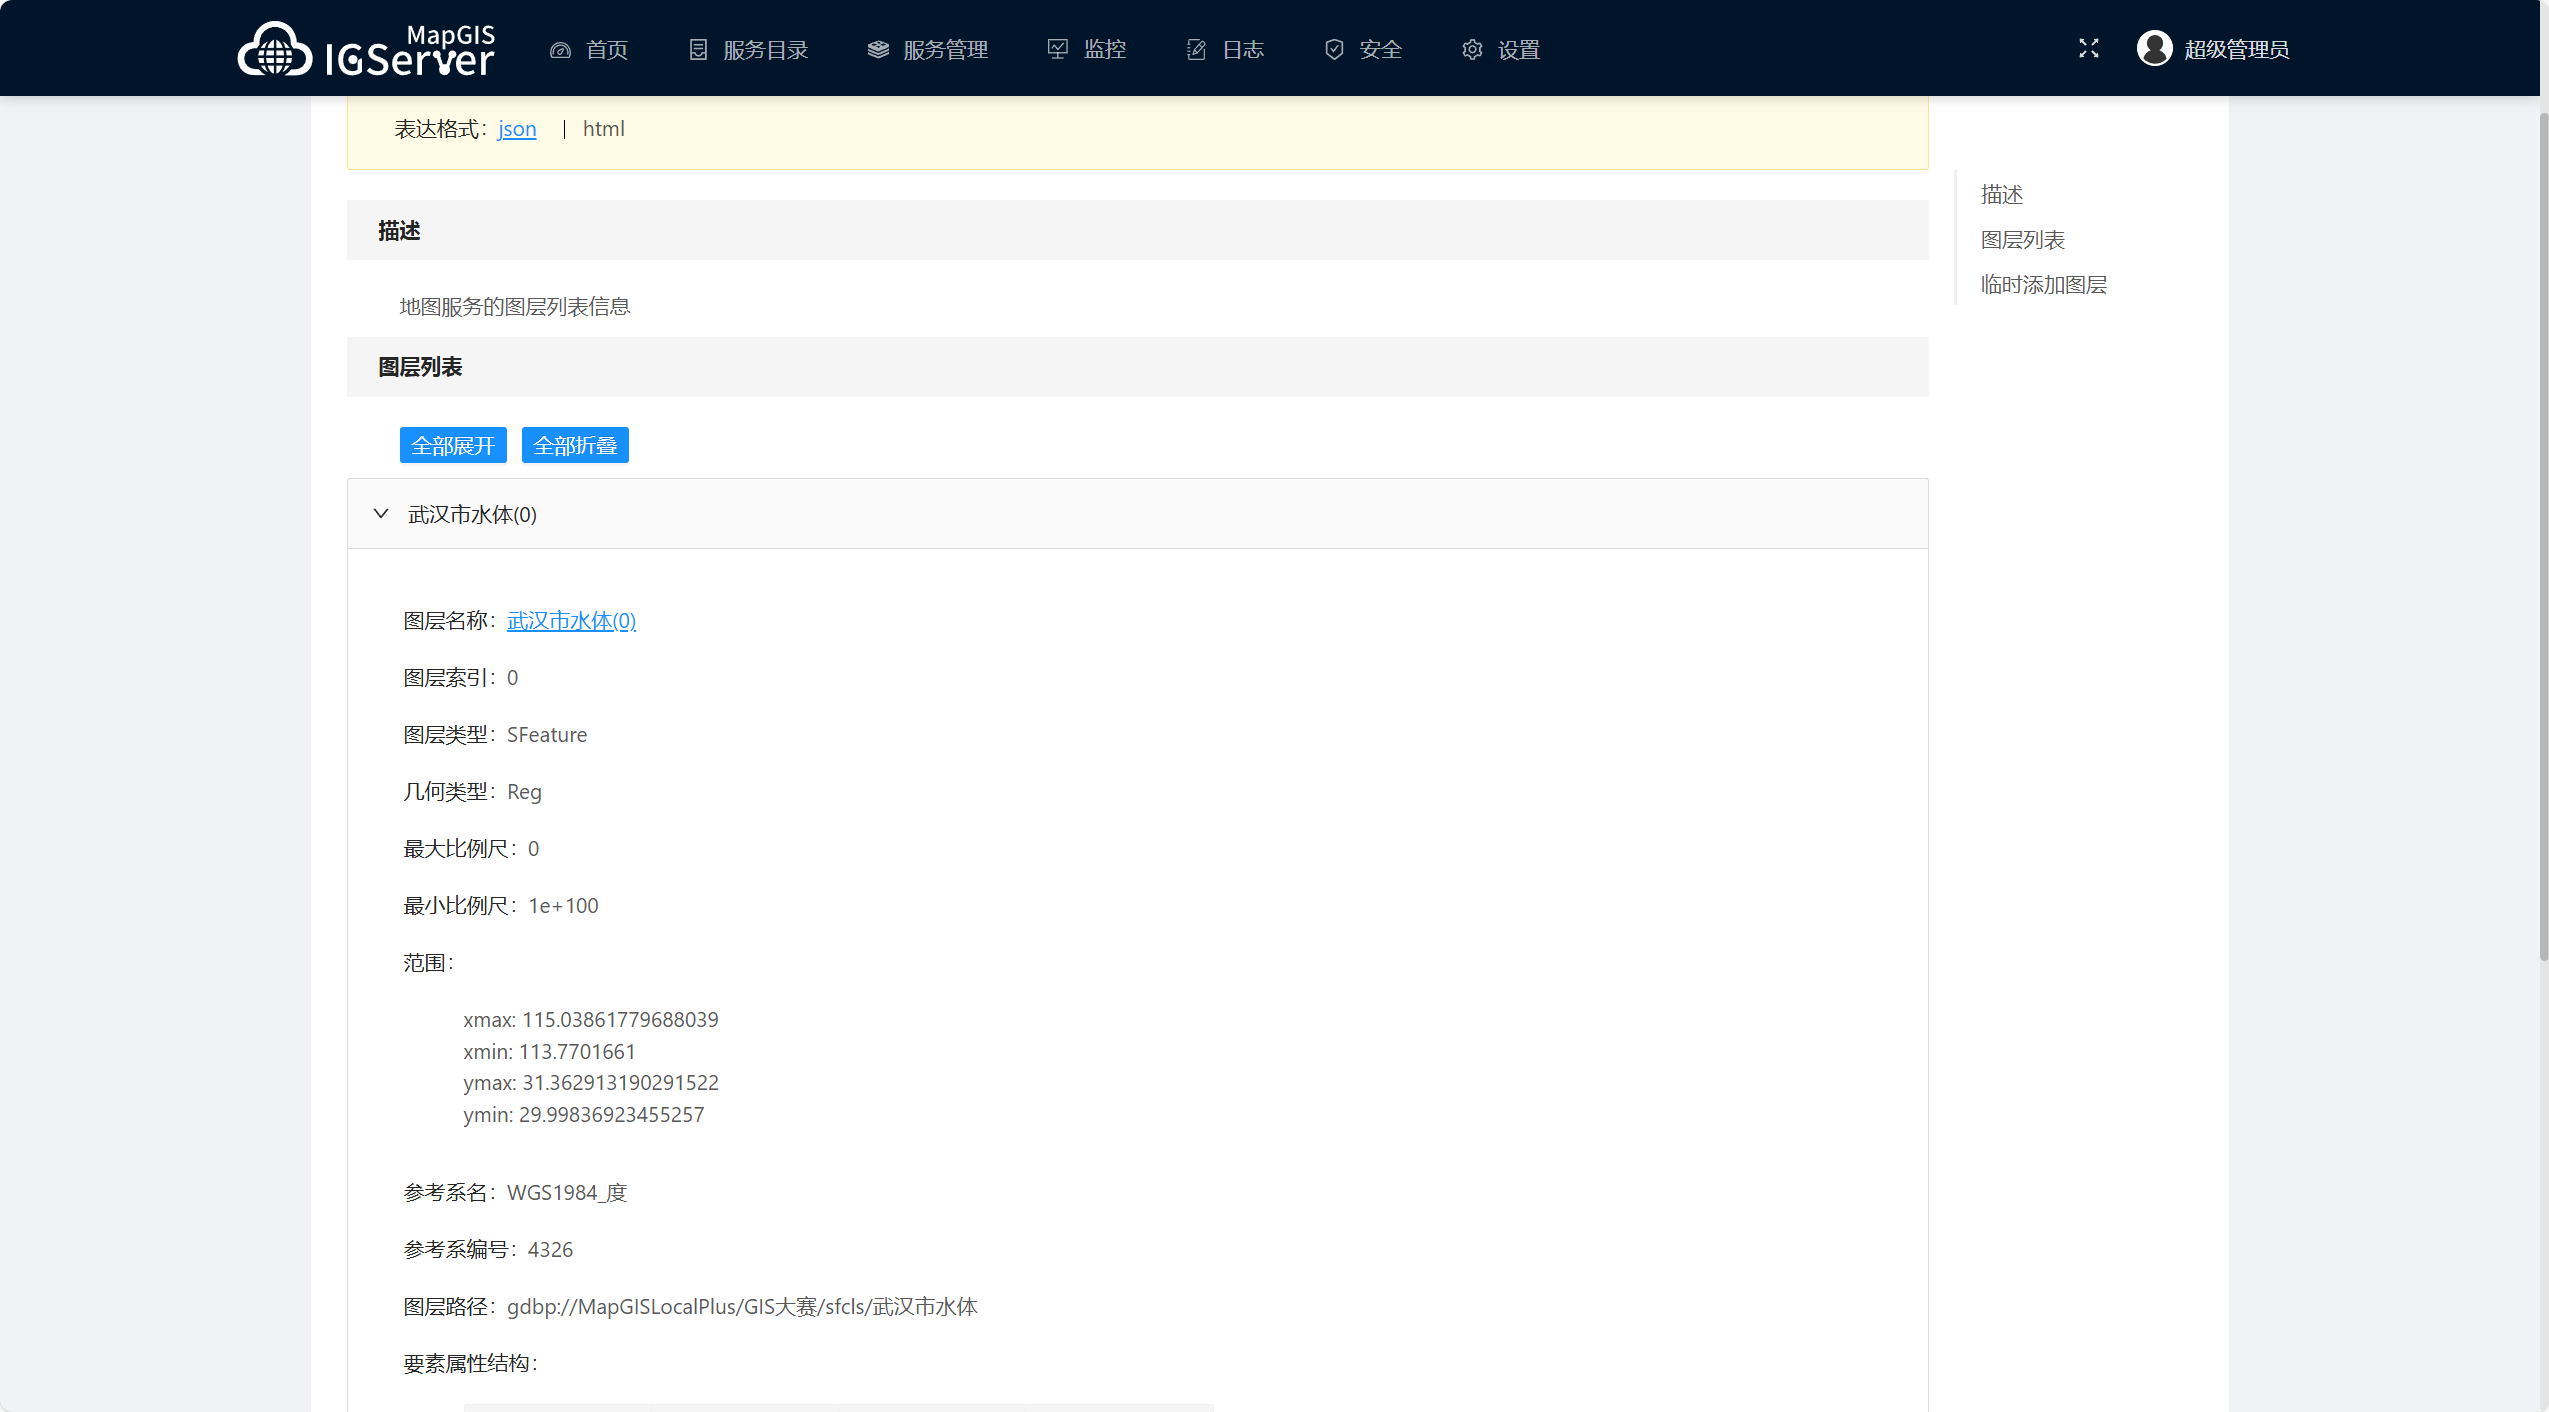
Task: Click the dashboard icon beside 首页
Action: pos(560,50)
